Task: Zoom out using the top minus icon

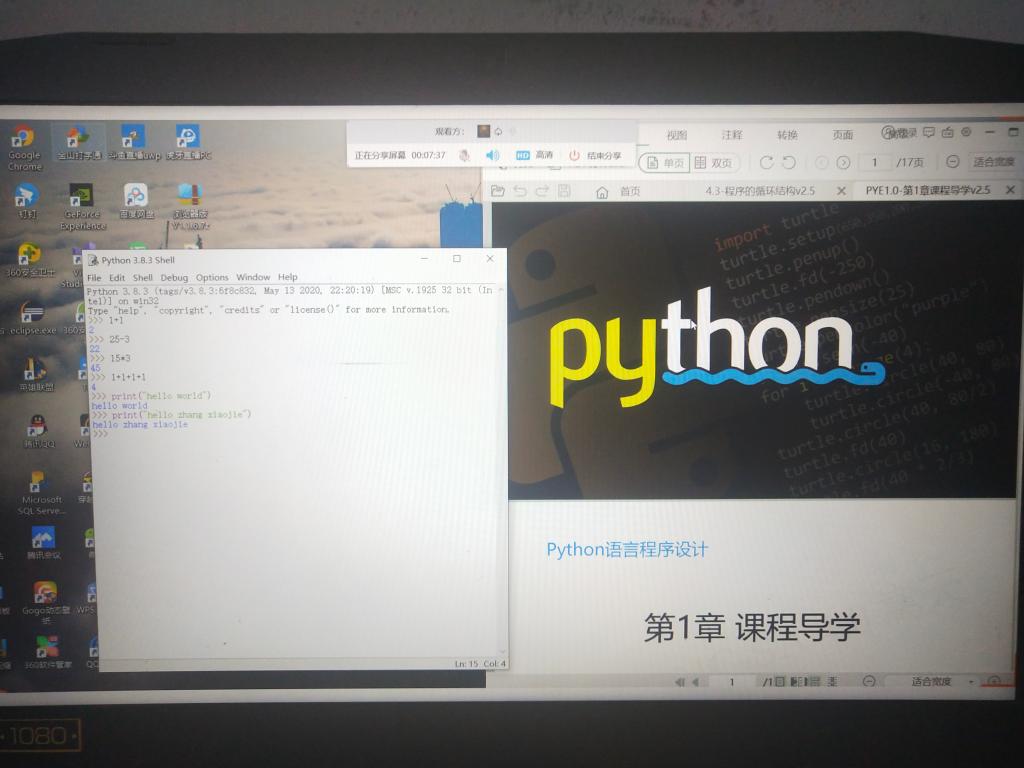Action: (x=953, y=161)
